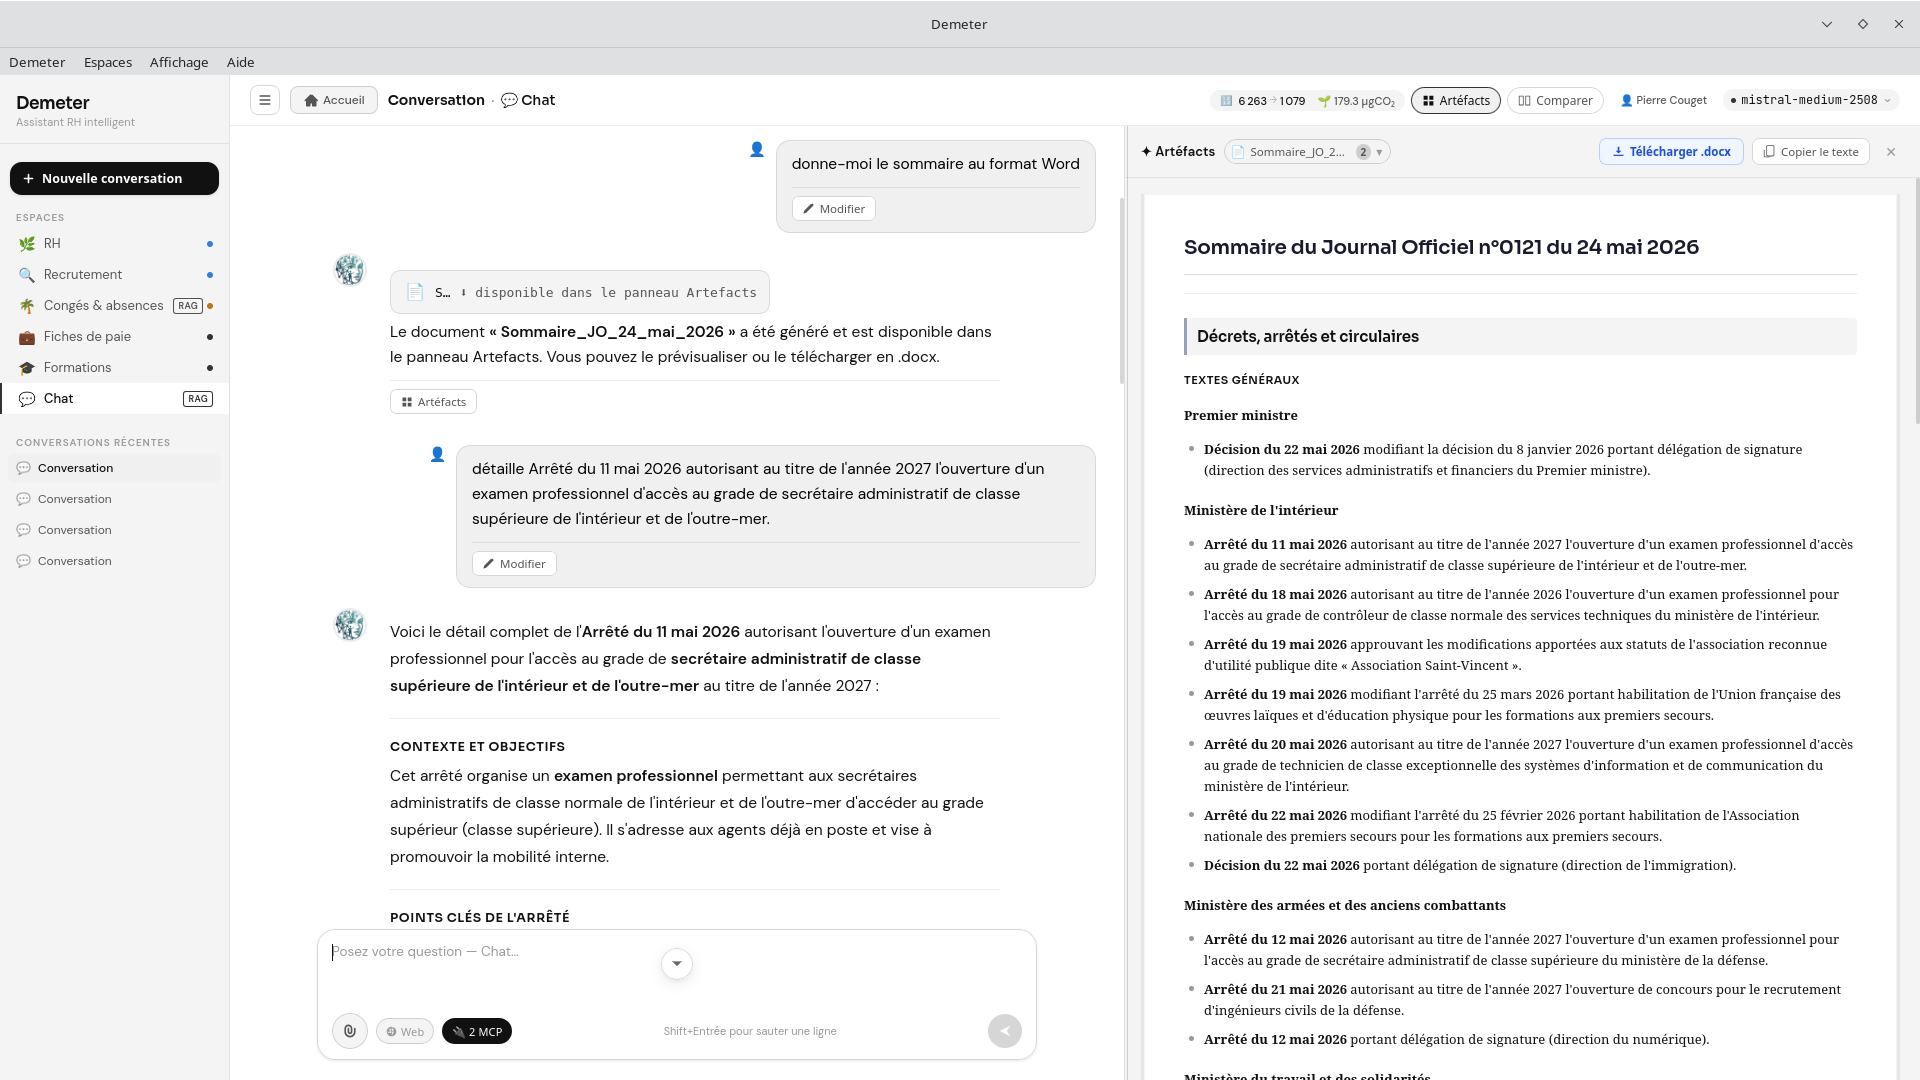Click the CO2 emission indicator
1920x1080 pixels.
(x=1356, y=101)
